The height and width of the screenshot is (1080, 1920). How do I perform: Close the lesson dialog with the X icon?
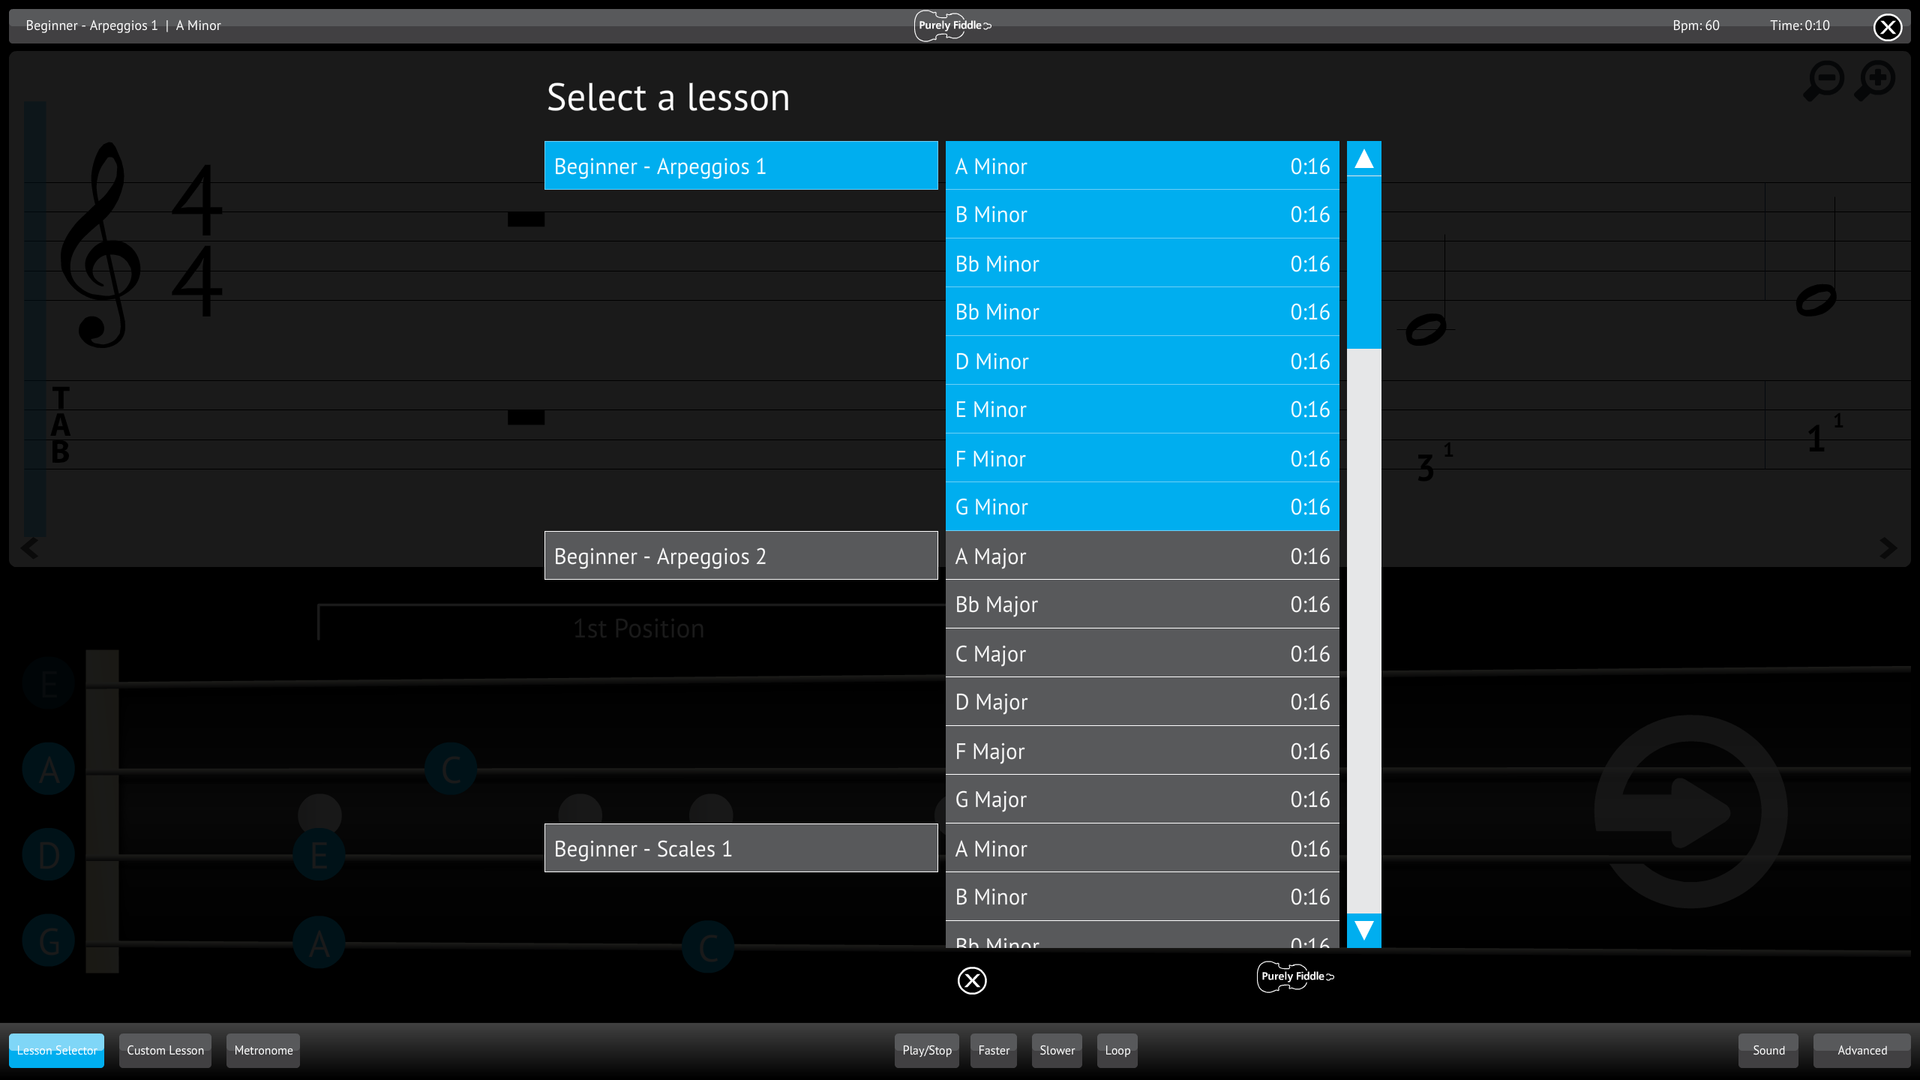(971, 981)
